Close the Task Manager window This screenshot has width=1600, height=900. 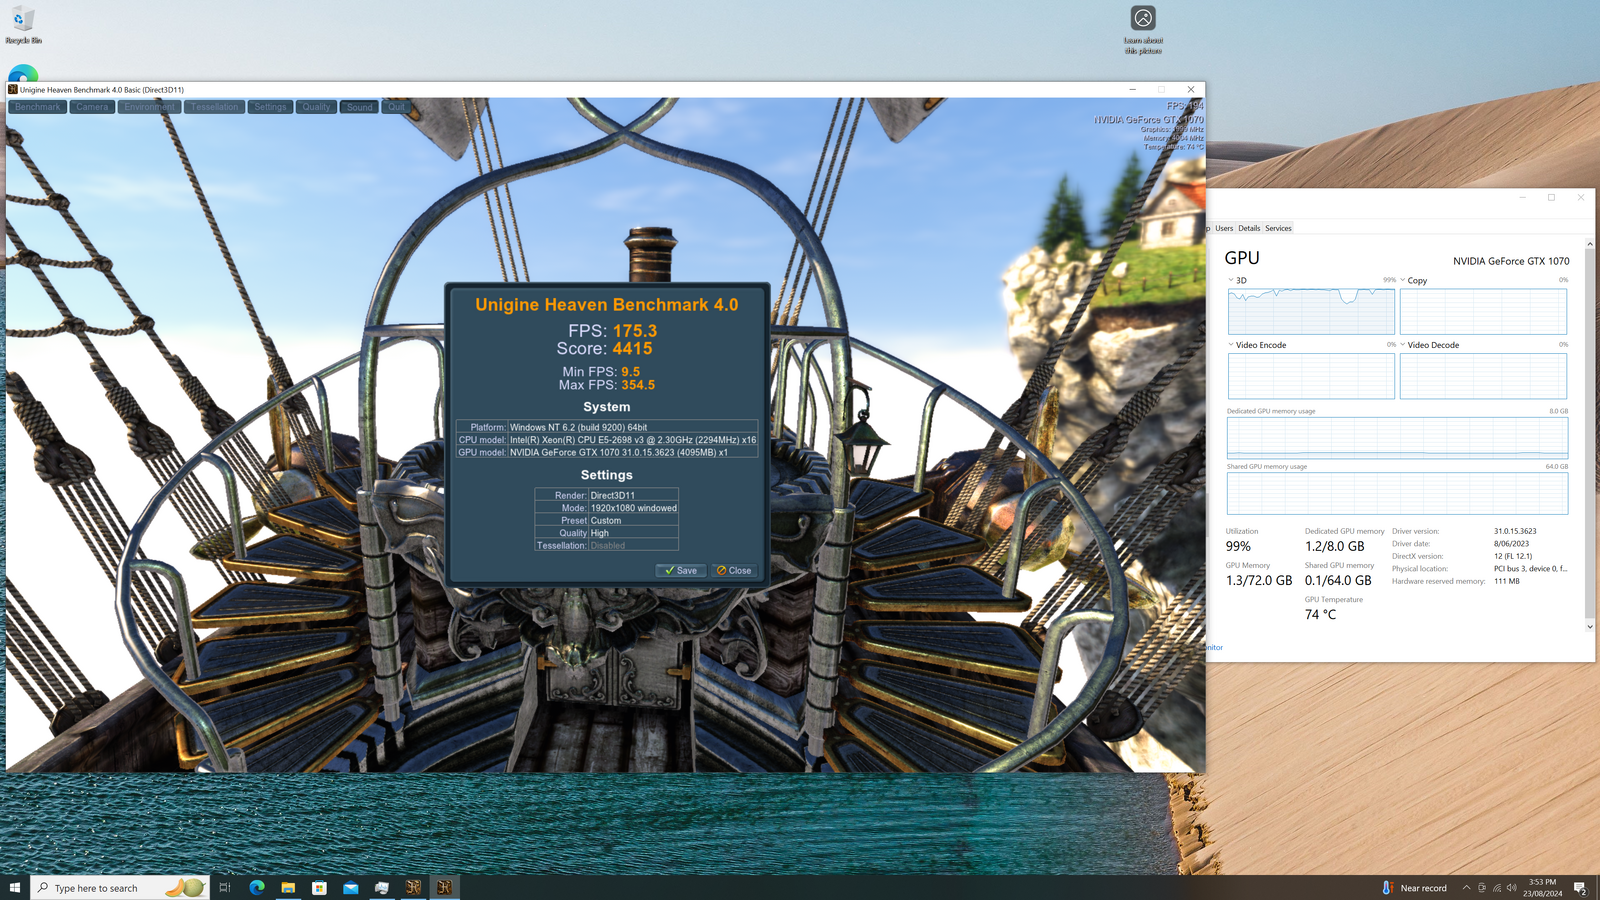pyautogui.click(x=1581, y=197)
